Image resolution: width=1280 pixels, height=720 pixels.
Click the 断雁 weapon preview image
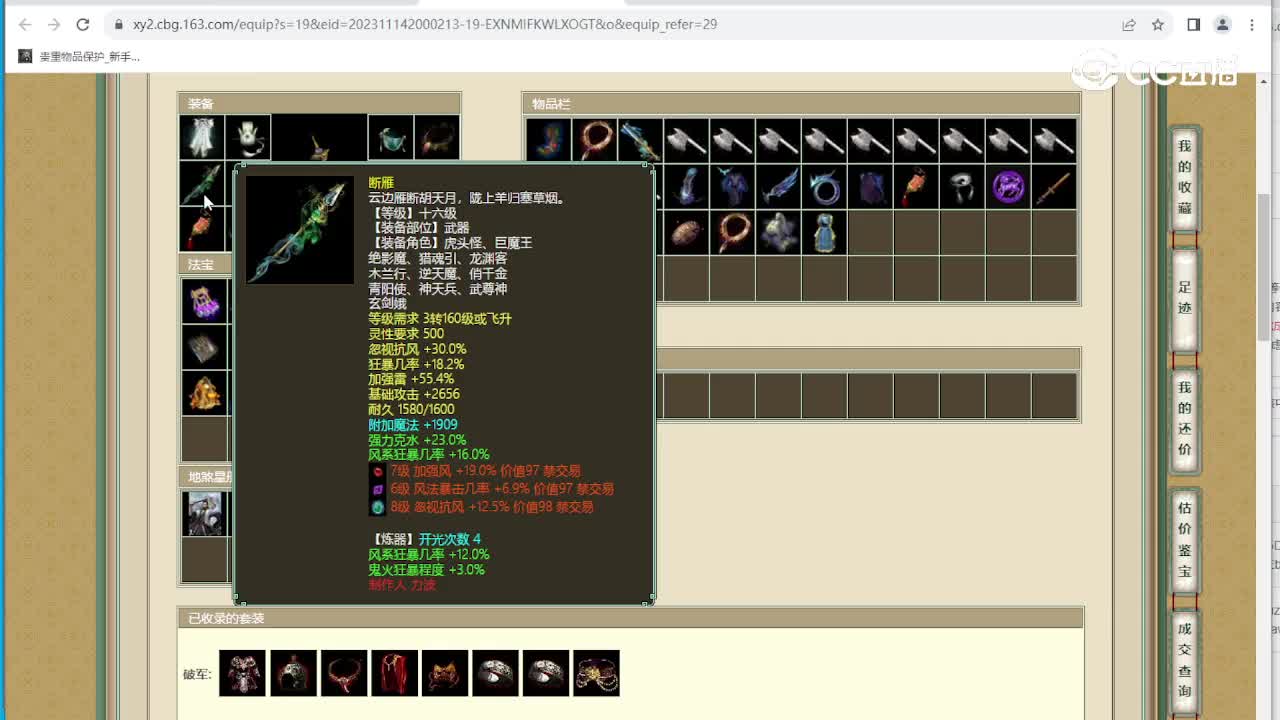pos(300,231)
